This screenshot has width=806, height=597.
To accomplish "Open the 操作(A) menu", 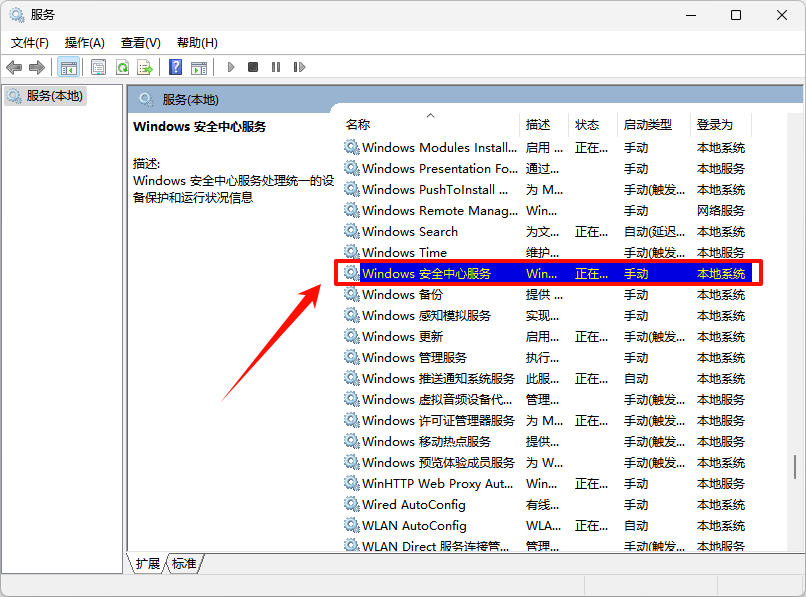I will pyautogui.click(x=85, y=43).
